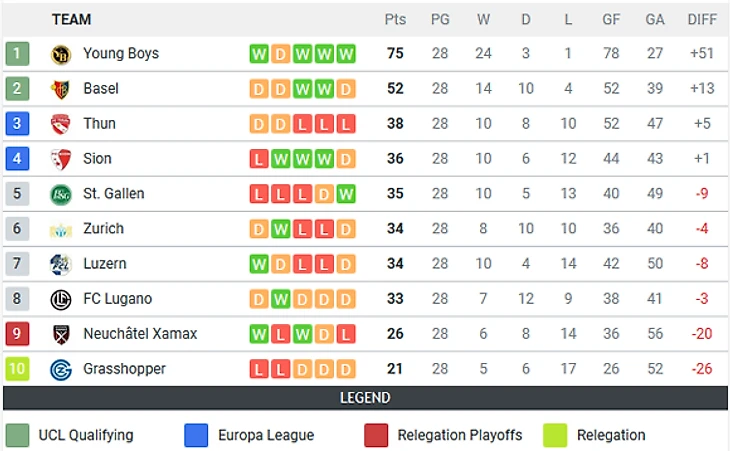Click the GF column header

click(612, 19)
